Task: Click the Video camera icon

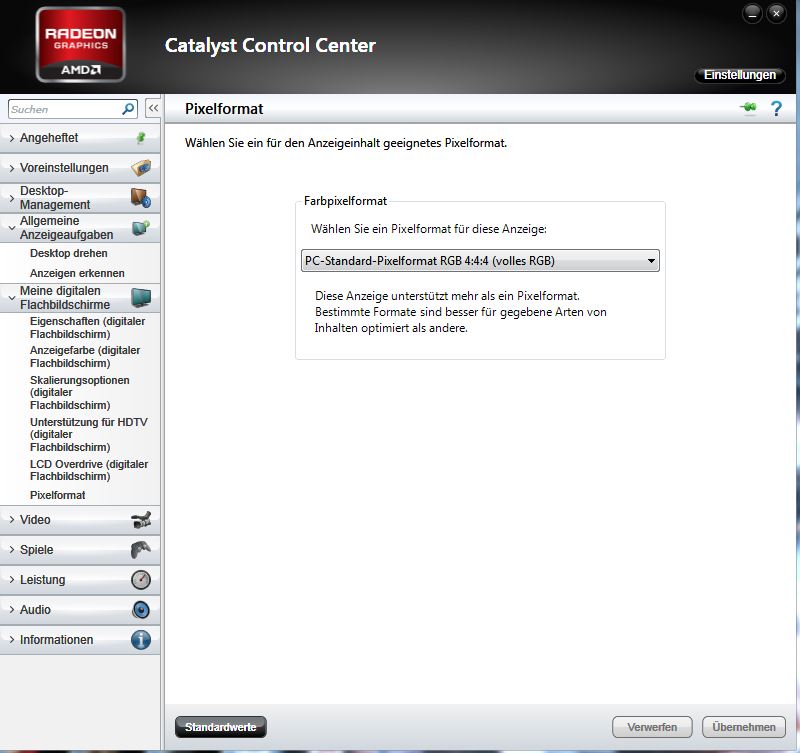Action: click(x=141, y=519)
